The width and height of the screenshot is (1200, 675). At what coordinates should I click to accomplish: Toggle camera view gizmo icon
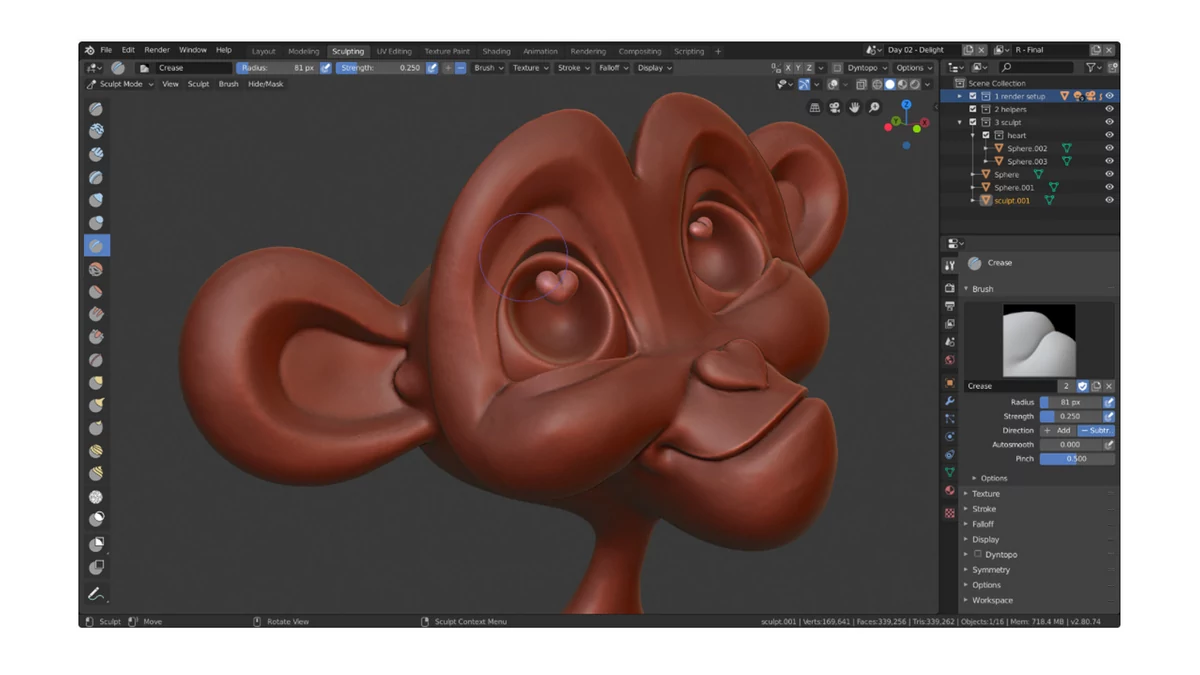point(835,107)
